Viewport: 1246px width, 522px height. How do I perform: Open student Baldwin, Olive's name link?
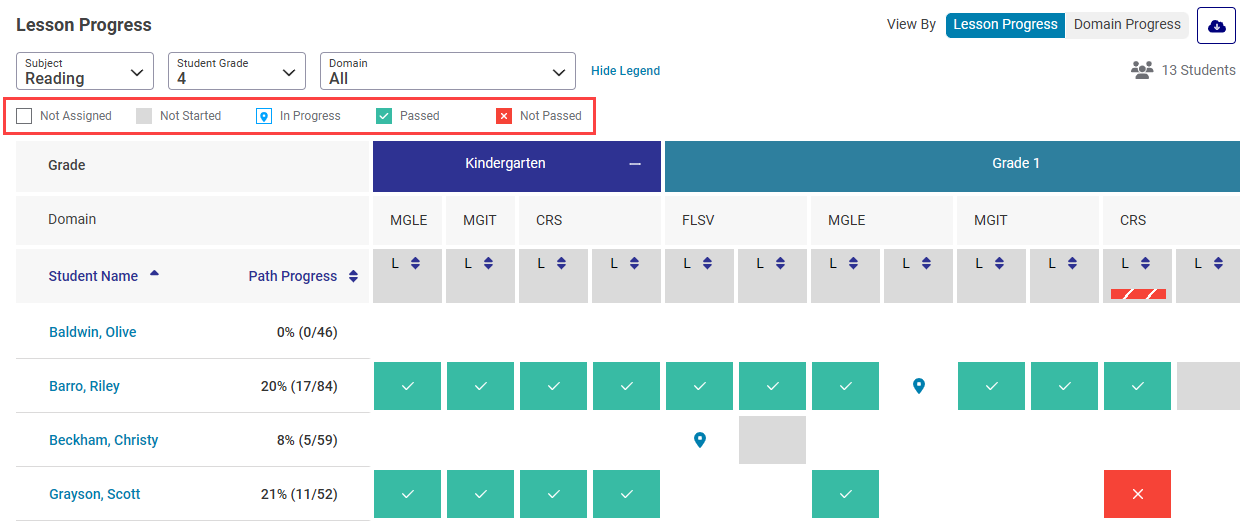coord(92,332)
